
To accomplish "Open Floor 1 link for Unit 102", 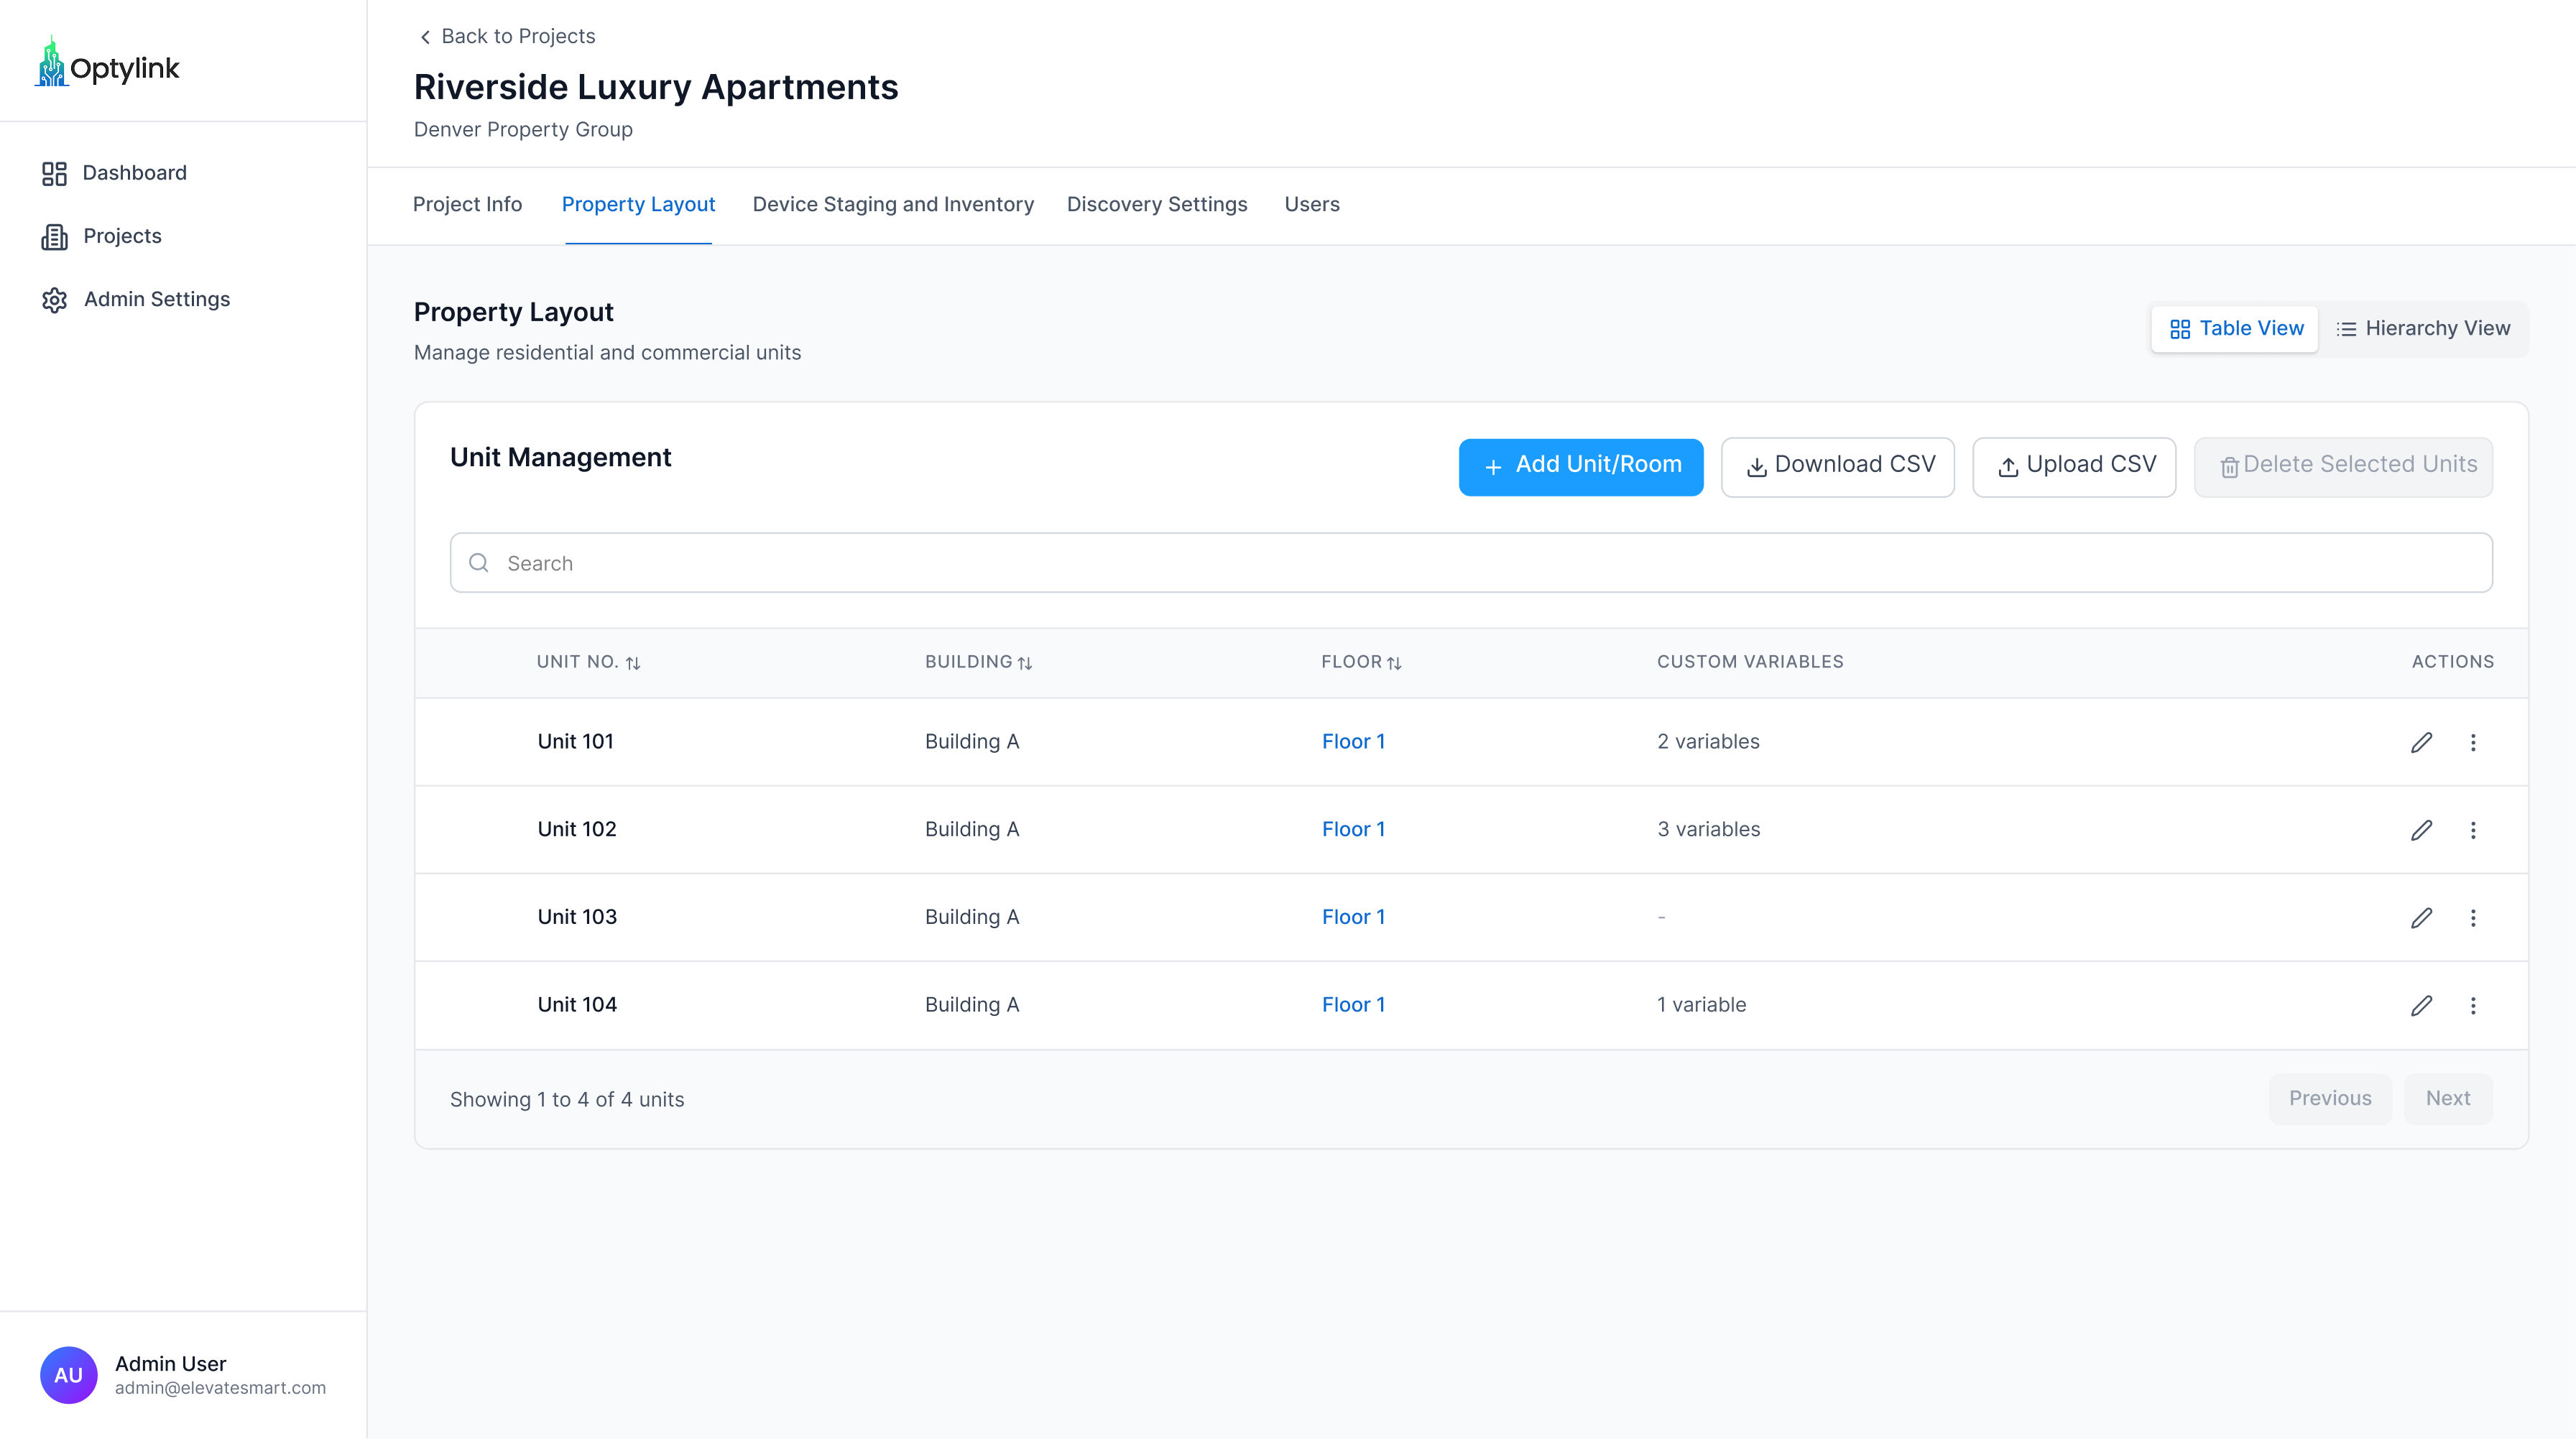I will pyautogui.click(x=1353, y=829).
